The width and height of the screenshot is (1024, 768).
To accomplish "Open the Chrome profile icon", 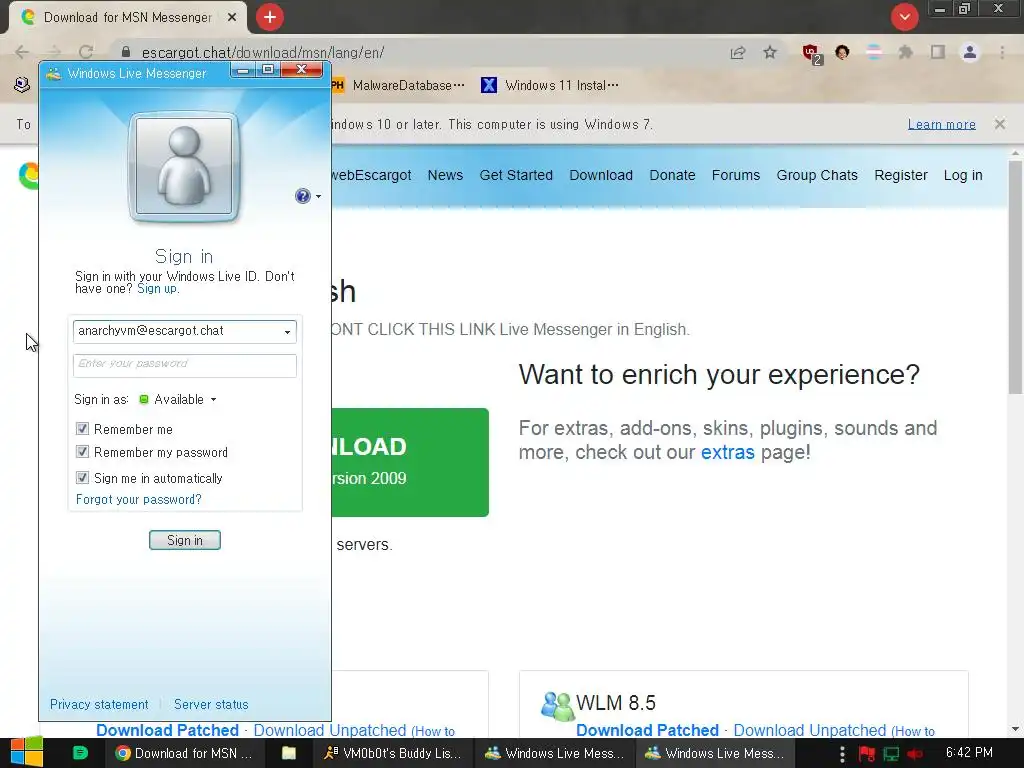I will (x=970, y=52).
